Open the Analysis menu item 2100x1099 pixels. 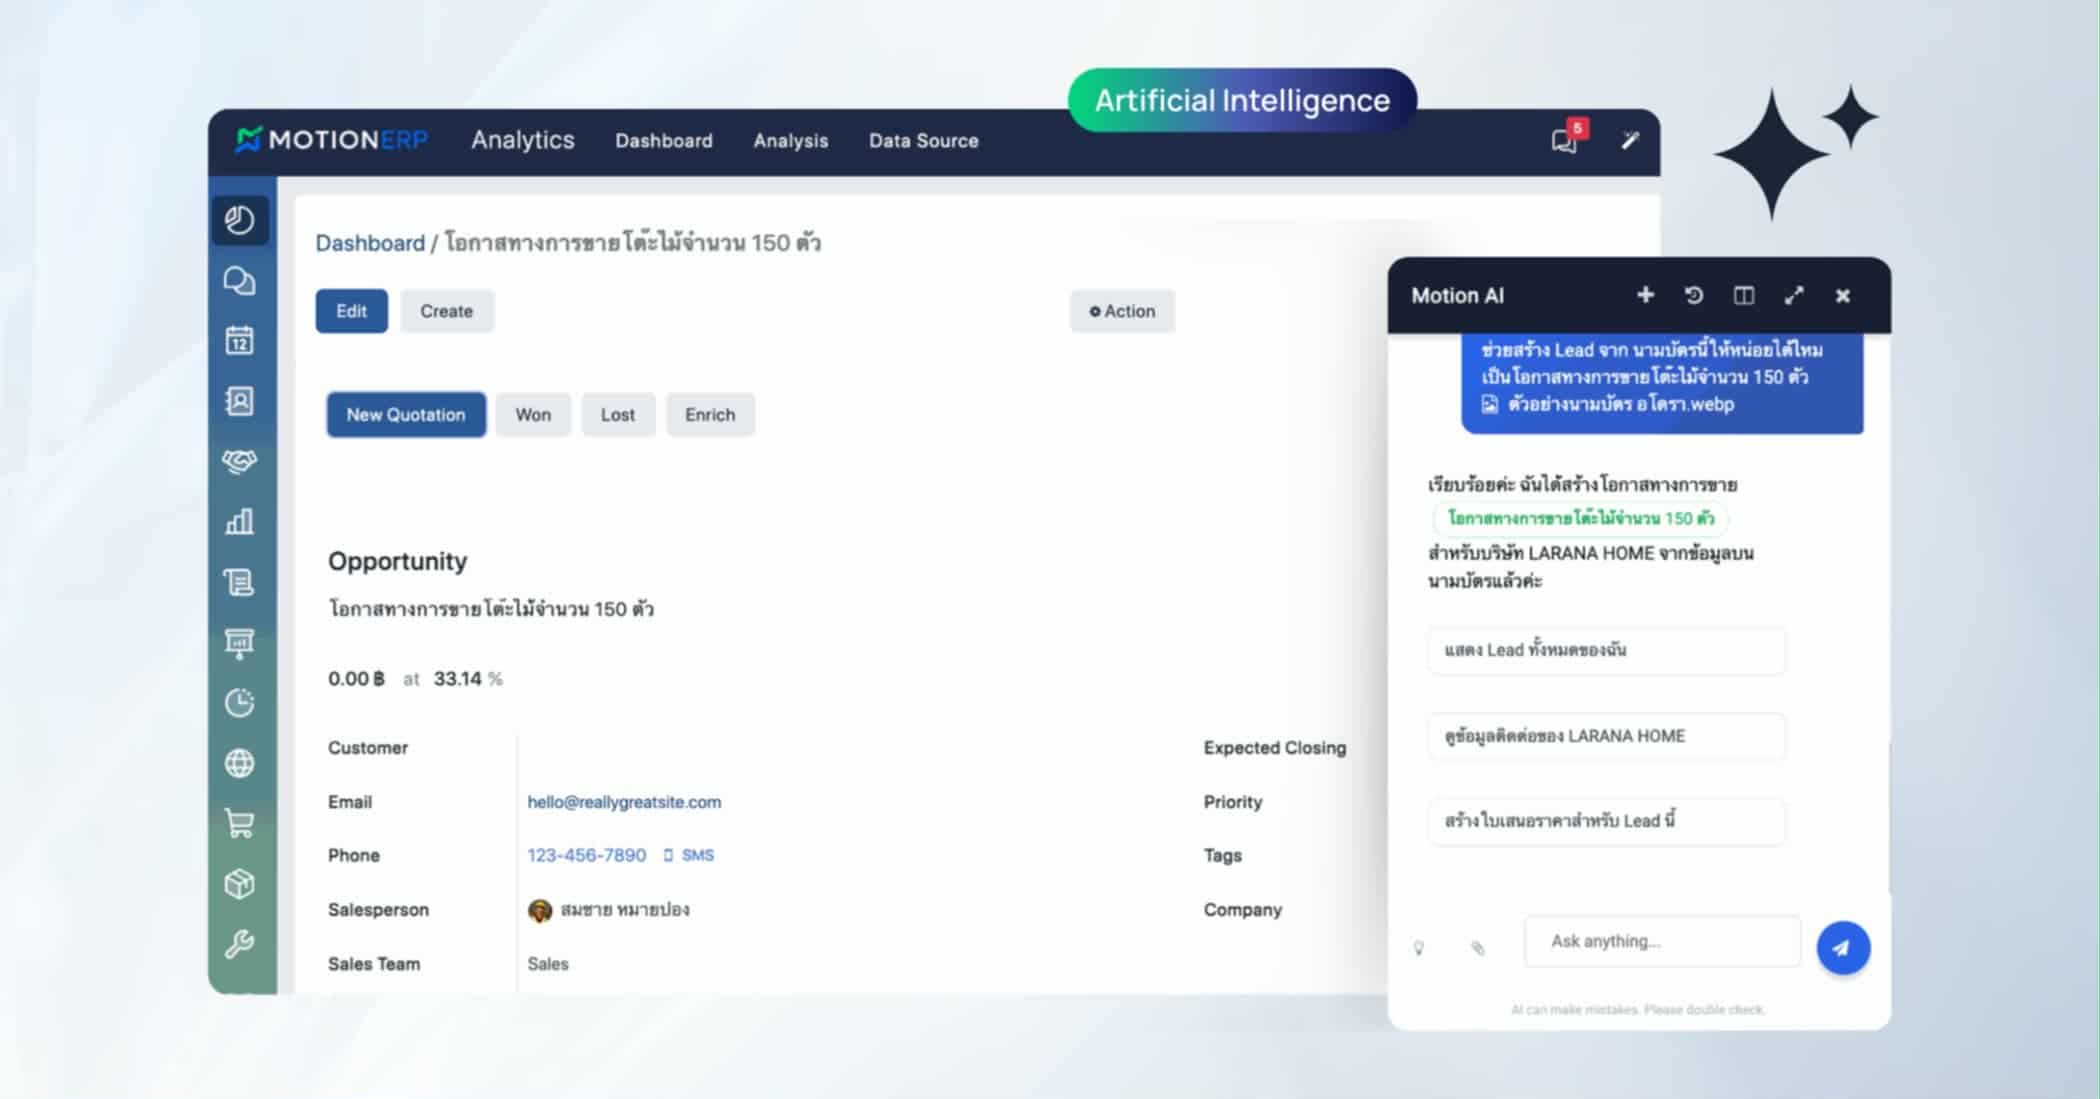click(x=790, y=141)
